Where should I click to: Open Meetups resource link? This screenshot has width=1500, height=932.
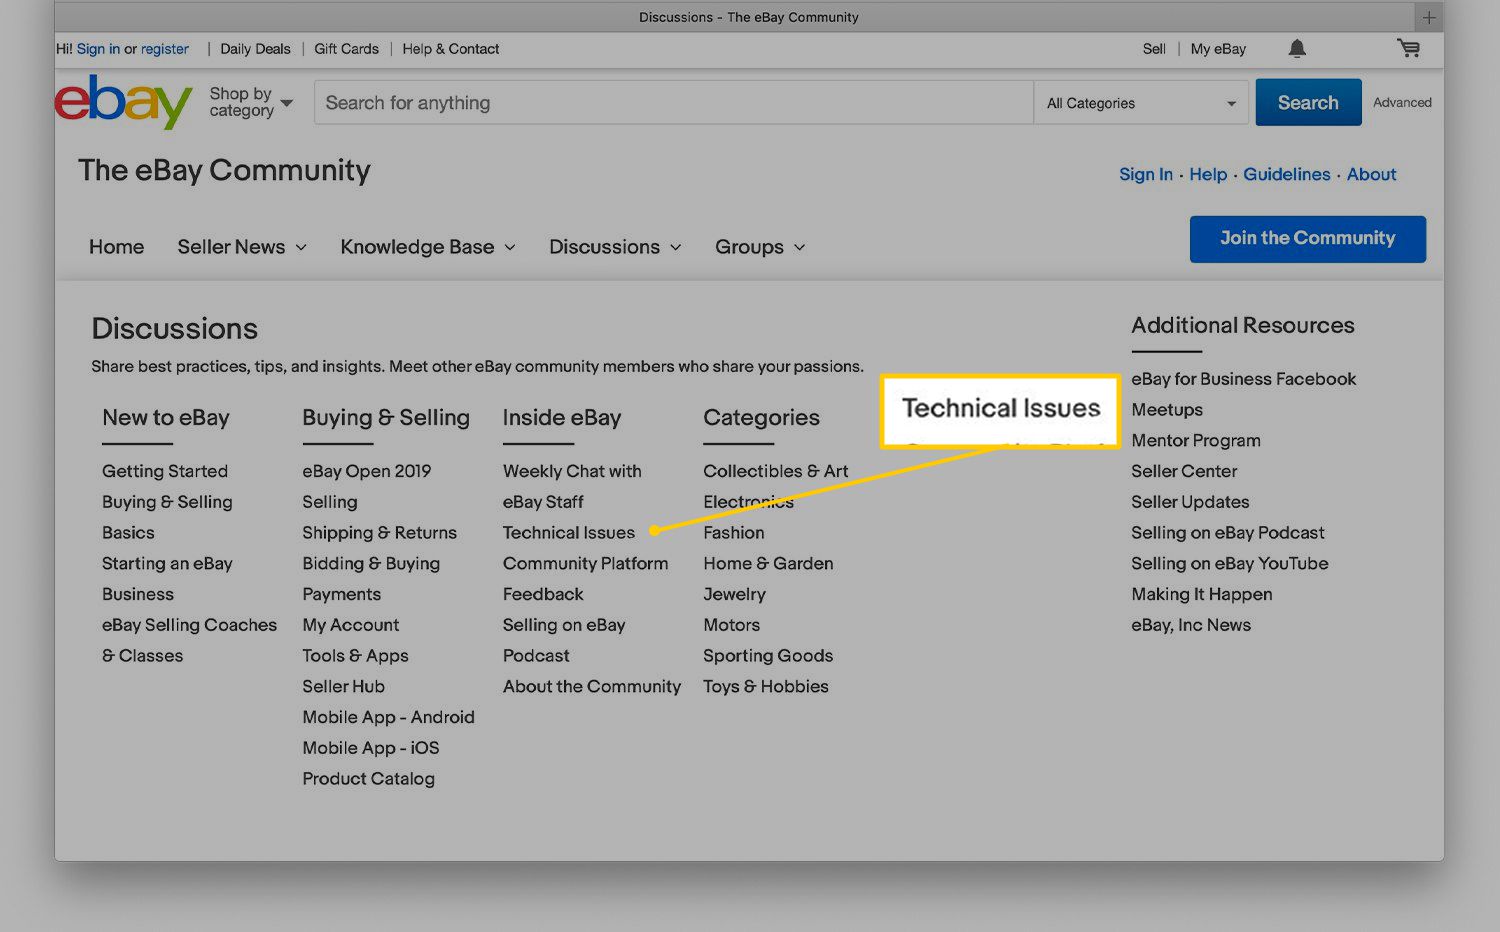coord(1167,410)
